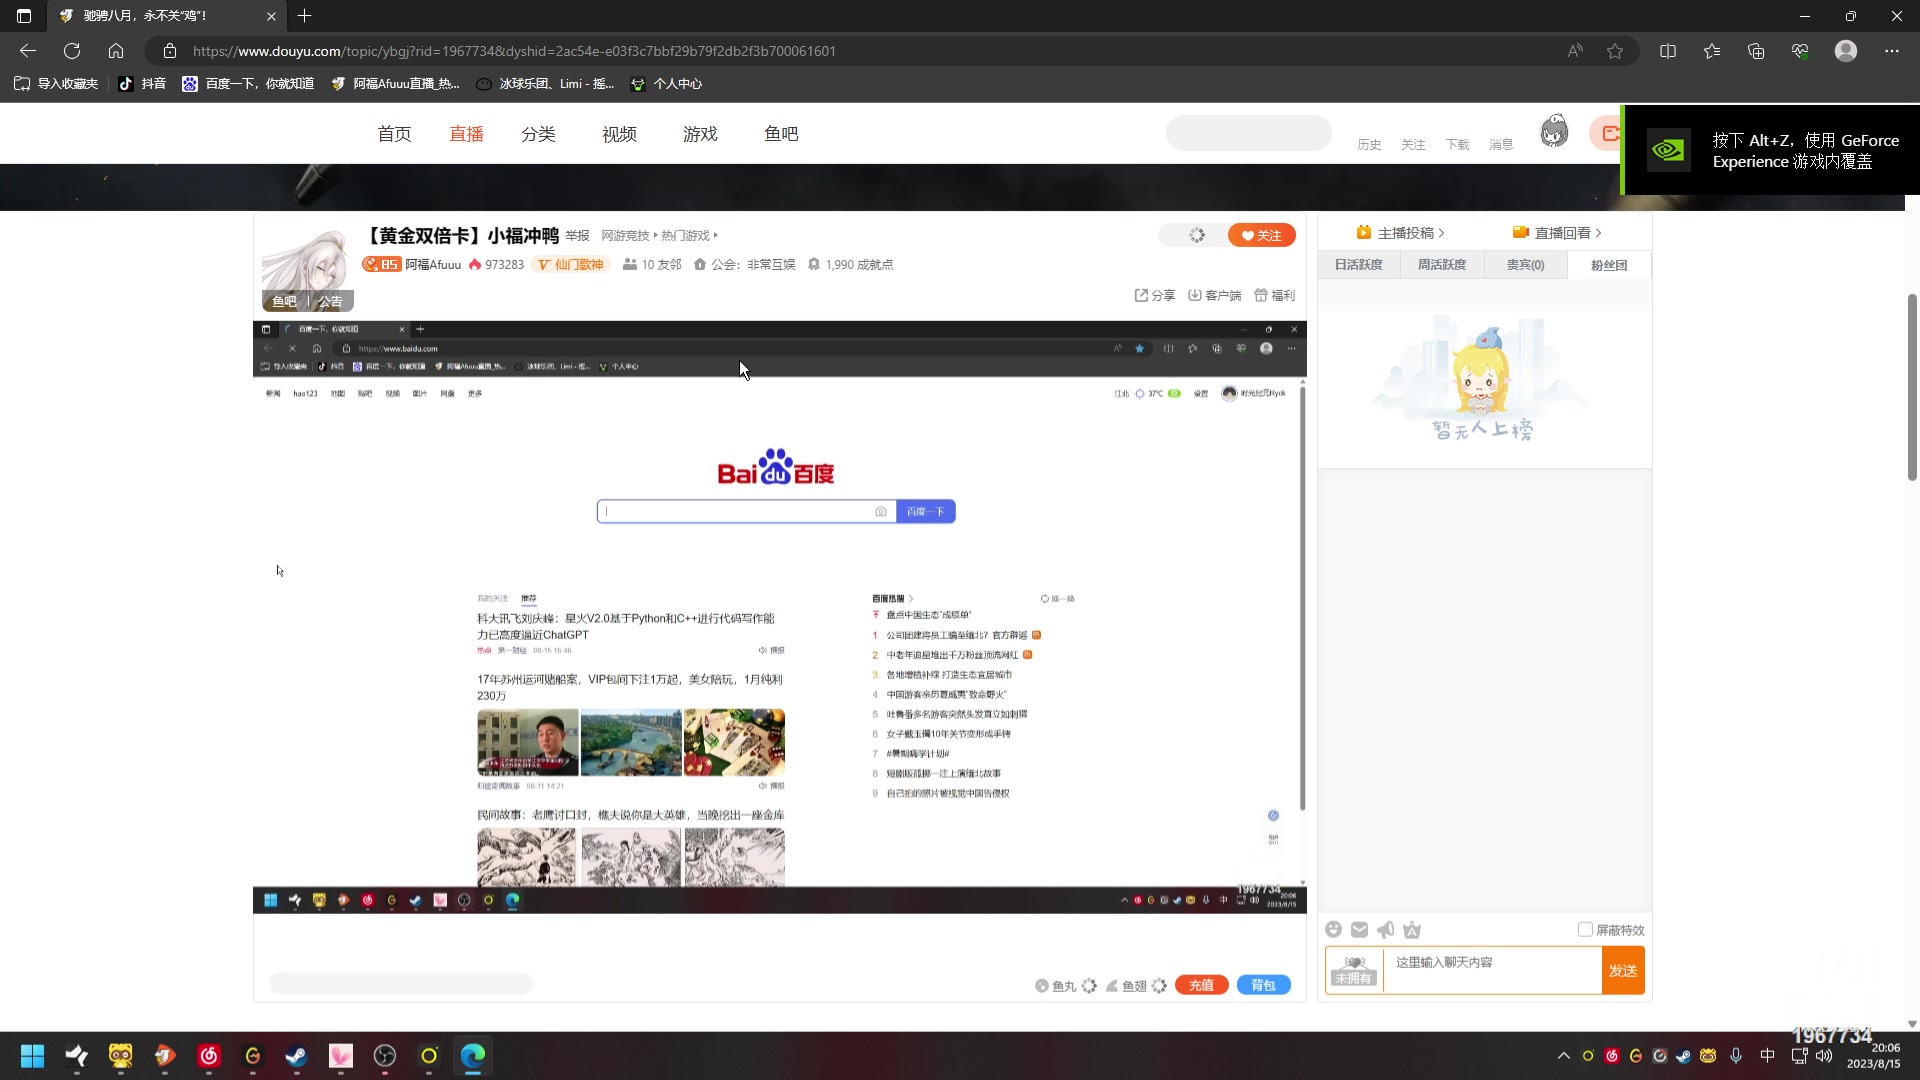Click the 鱼翅 currency icon
Screen dimensions: 1920x1080
coord(1112,986)
